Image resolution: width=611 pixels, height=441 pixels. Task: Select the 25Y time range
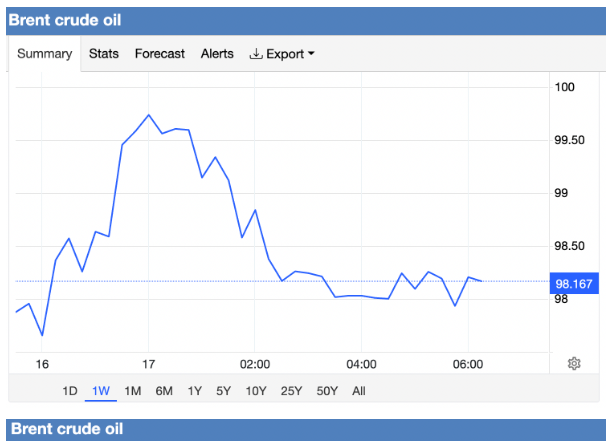pos(292,391)
